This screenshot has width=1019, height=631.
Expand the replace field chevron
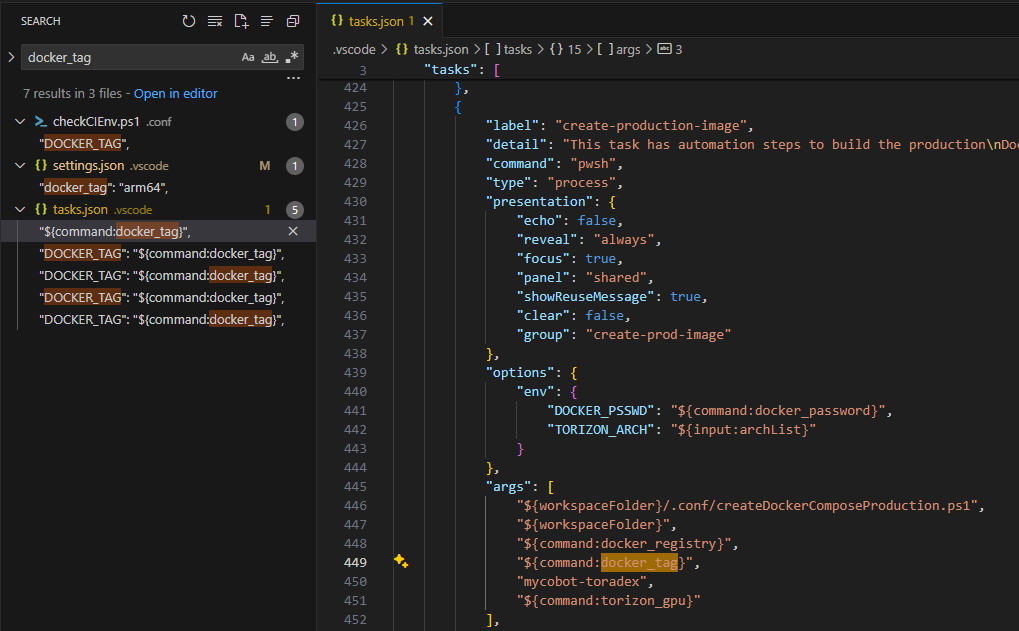pos(11,57)
